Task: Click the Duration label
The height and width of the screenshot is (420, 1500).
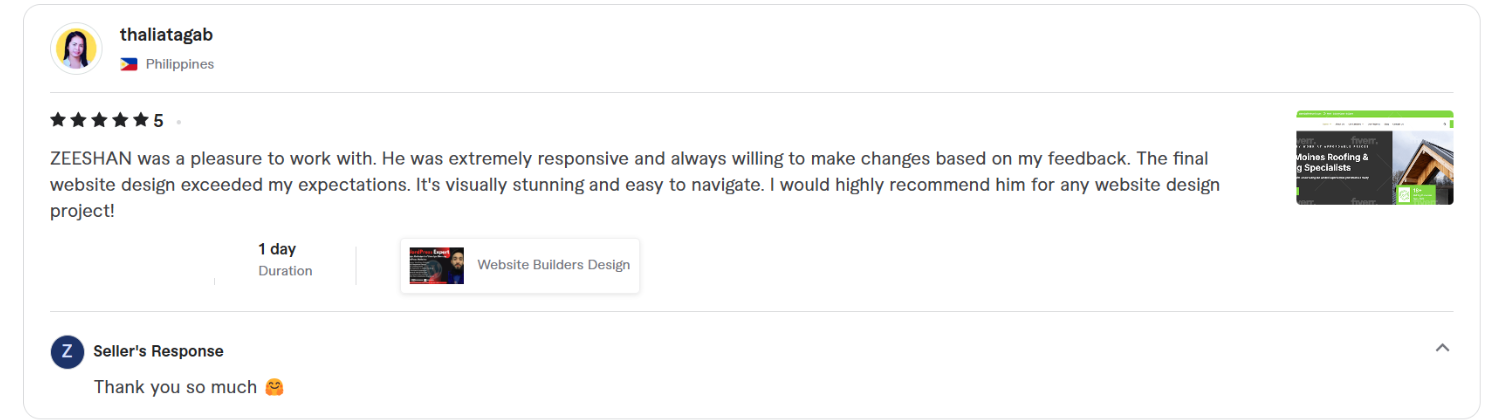Action: coord(285,271)
